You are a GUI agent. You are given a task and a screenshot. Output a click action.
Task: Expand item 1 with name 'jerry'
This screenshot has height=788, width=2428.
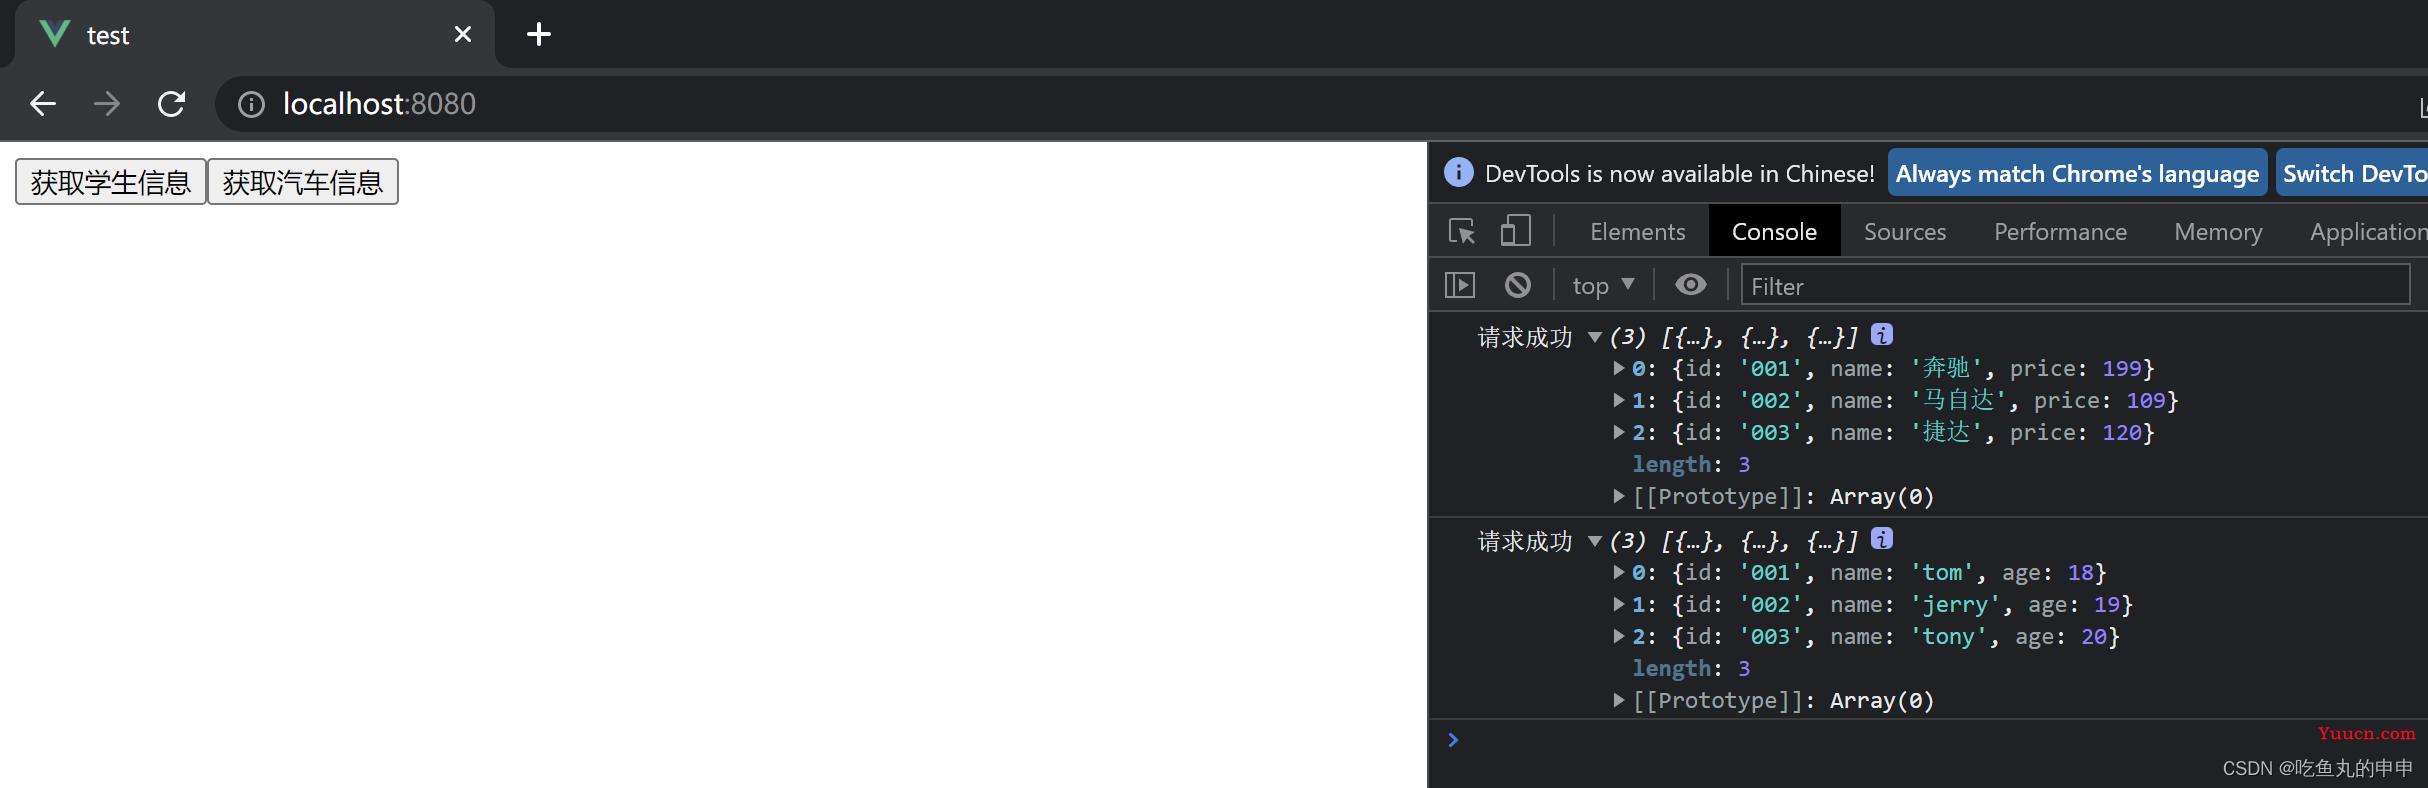click(1619, 604)
